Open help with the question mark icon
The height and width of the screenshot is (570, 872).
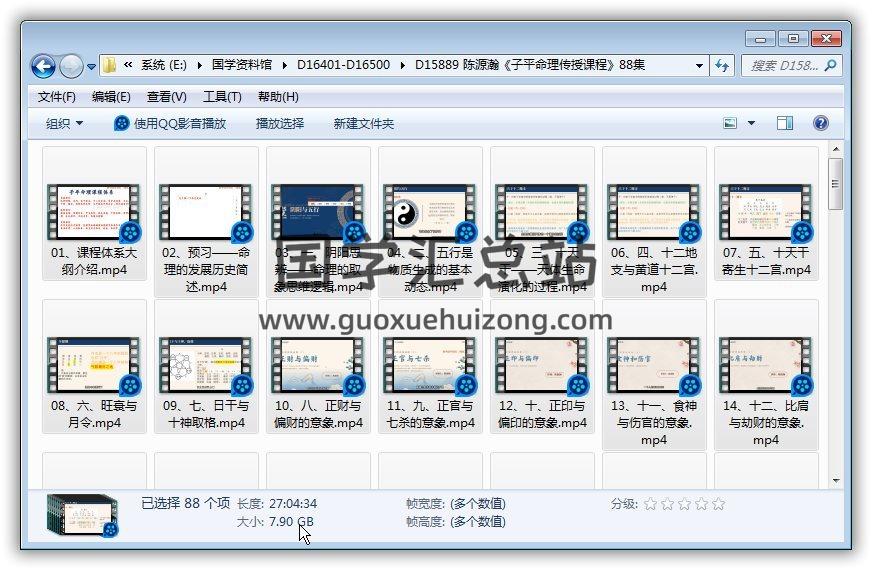[820, 123]
